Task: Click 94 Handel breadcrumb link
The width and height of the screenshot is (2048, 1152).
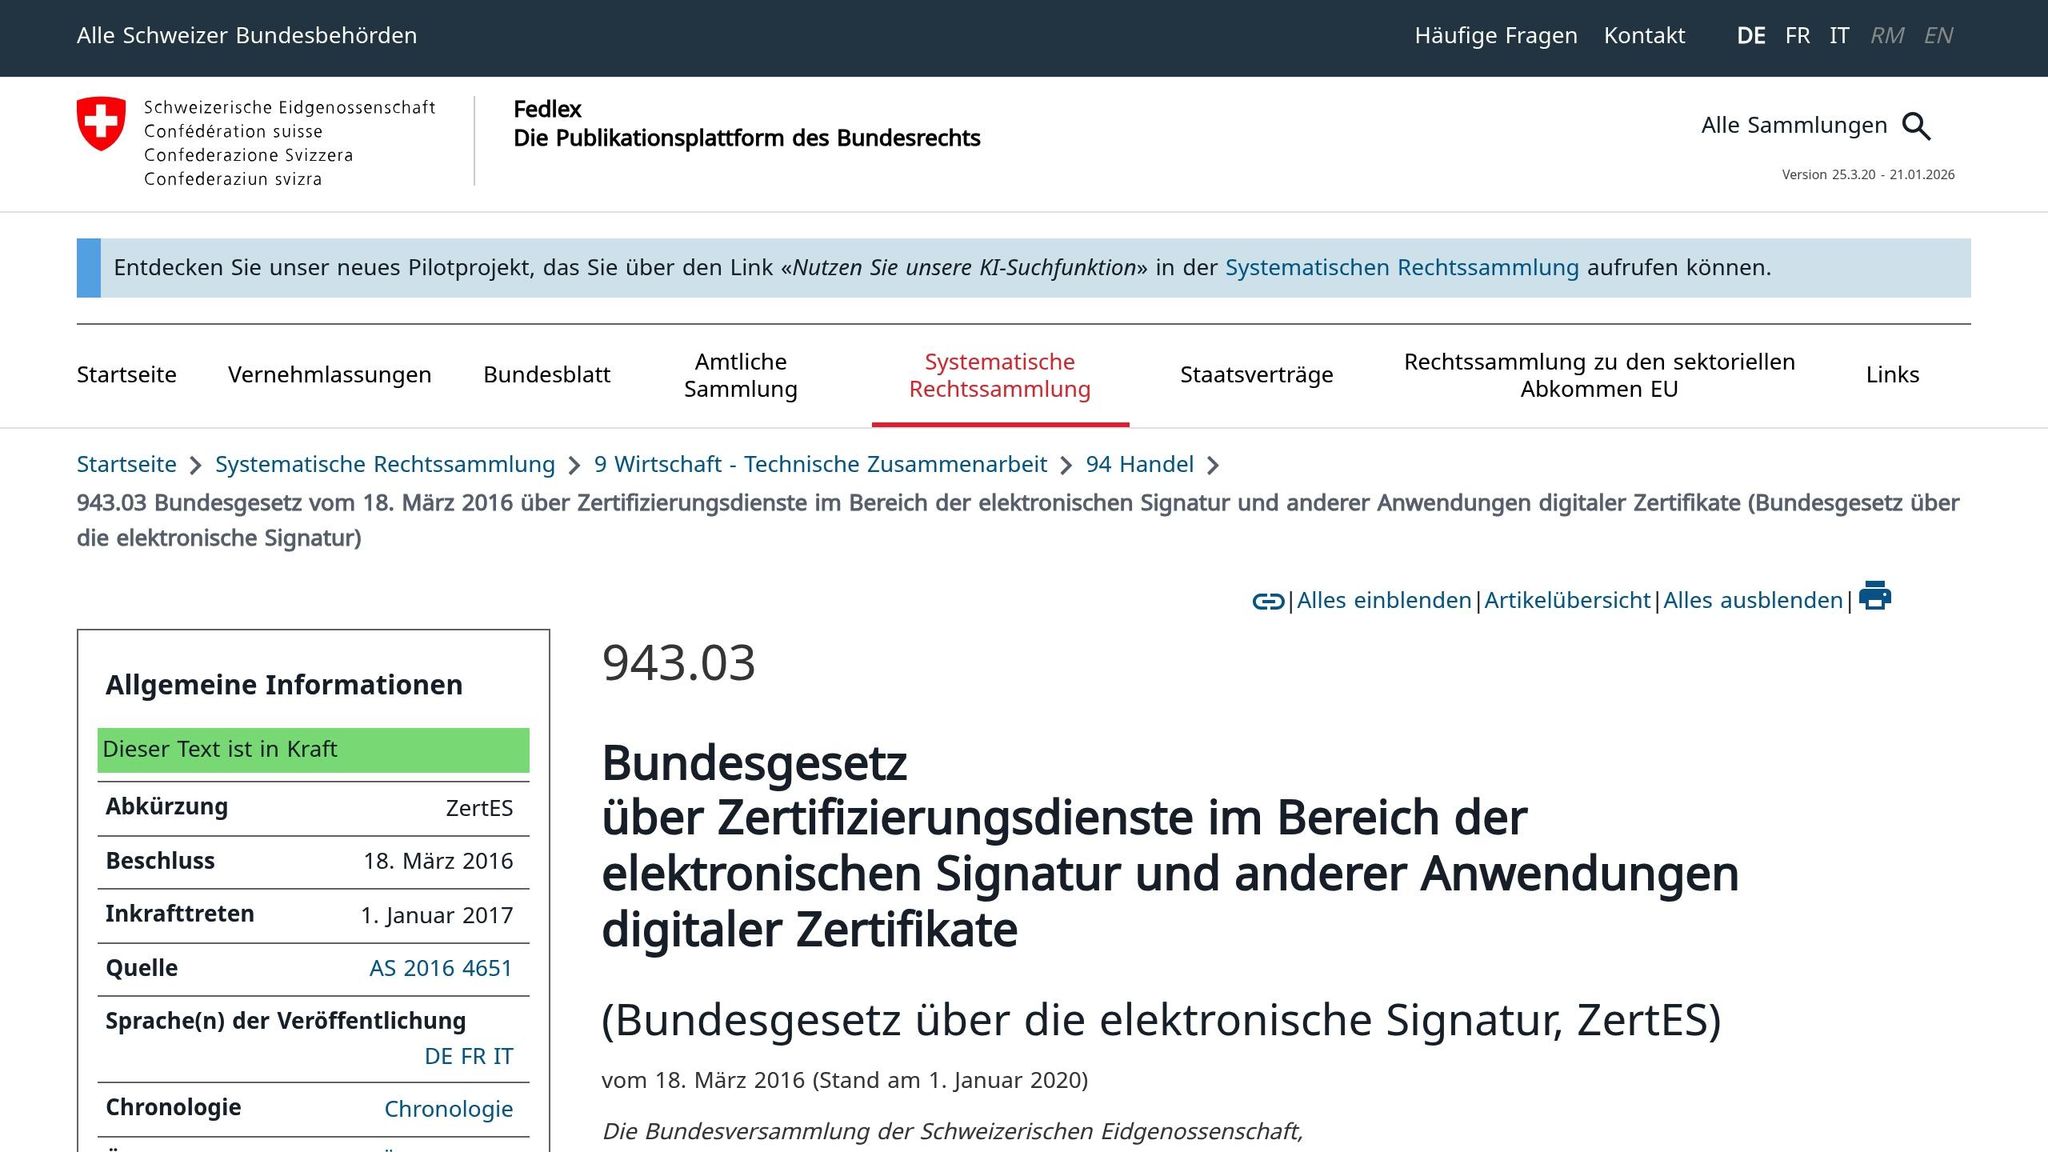Action: click(x=1139, y=465)
